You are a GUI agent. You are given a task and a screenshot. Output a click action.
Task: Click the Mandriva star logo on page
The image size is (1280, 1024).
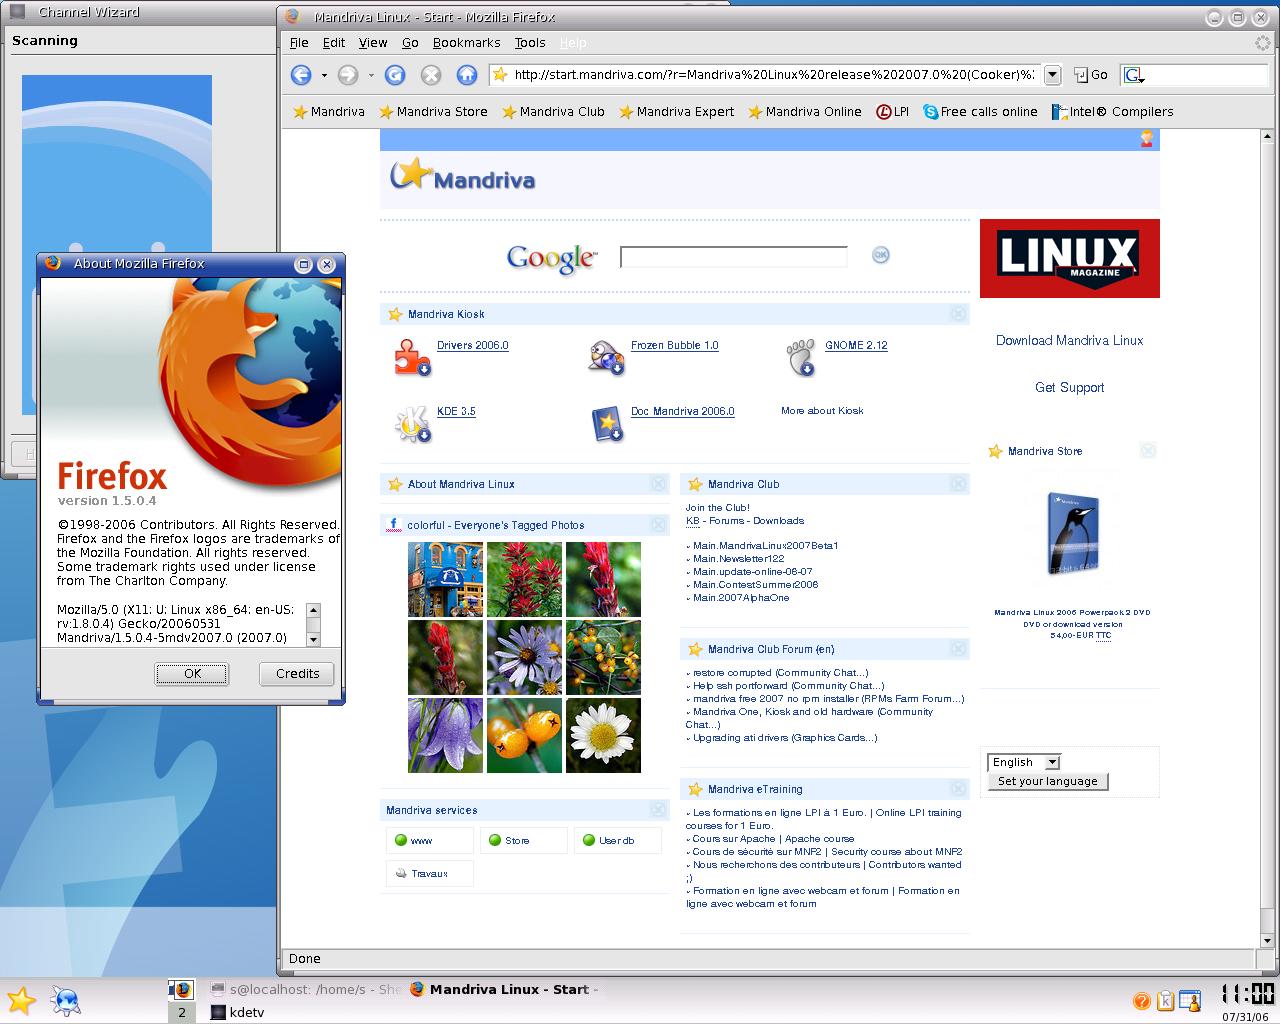[x=462, y=175]
